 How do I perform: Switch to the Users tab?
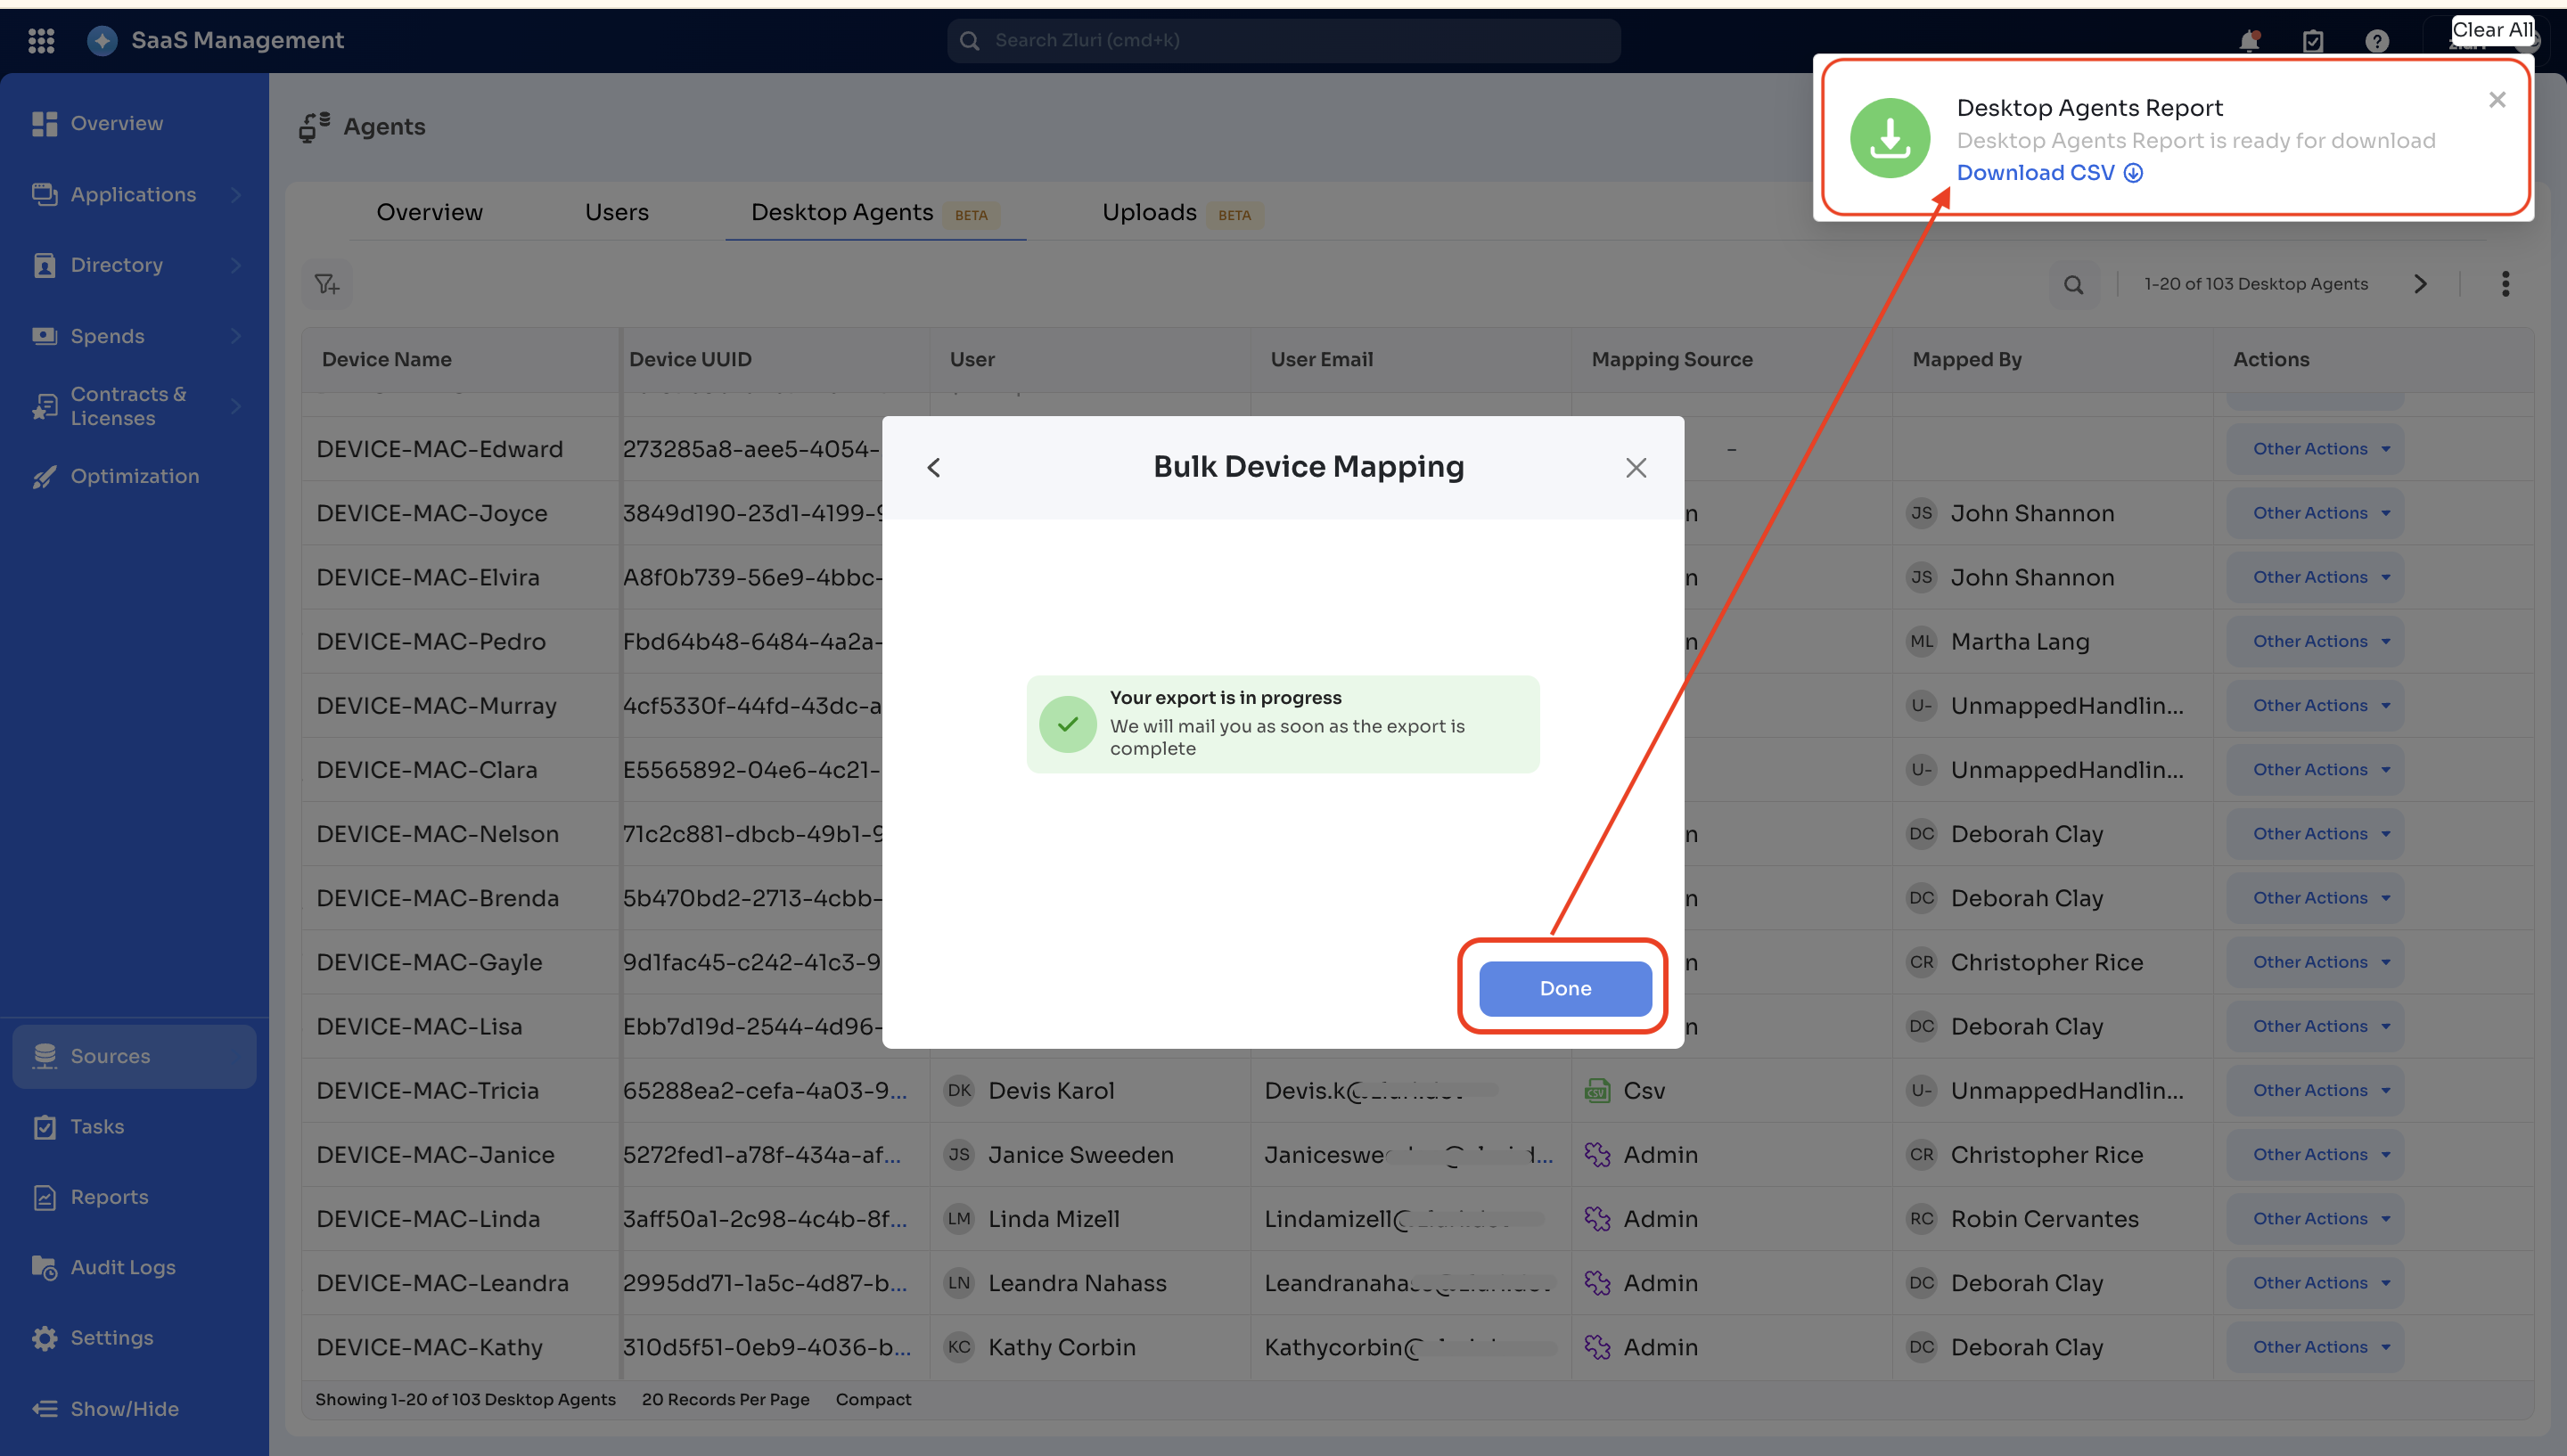[x=616, y=212]
